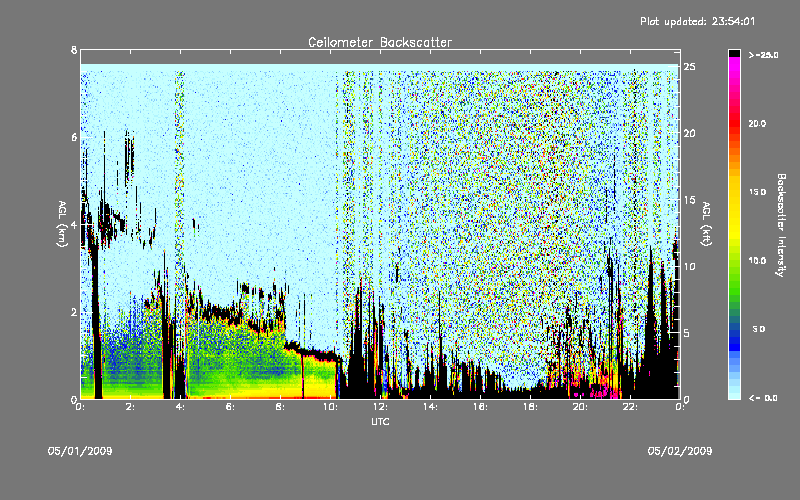Click the 25 tick on kft axis
This screenshot has height=500, width=800.
point(690,67)
